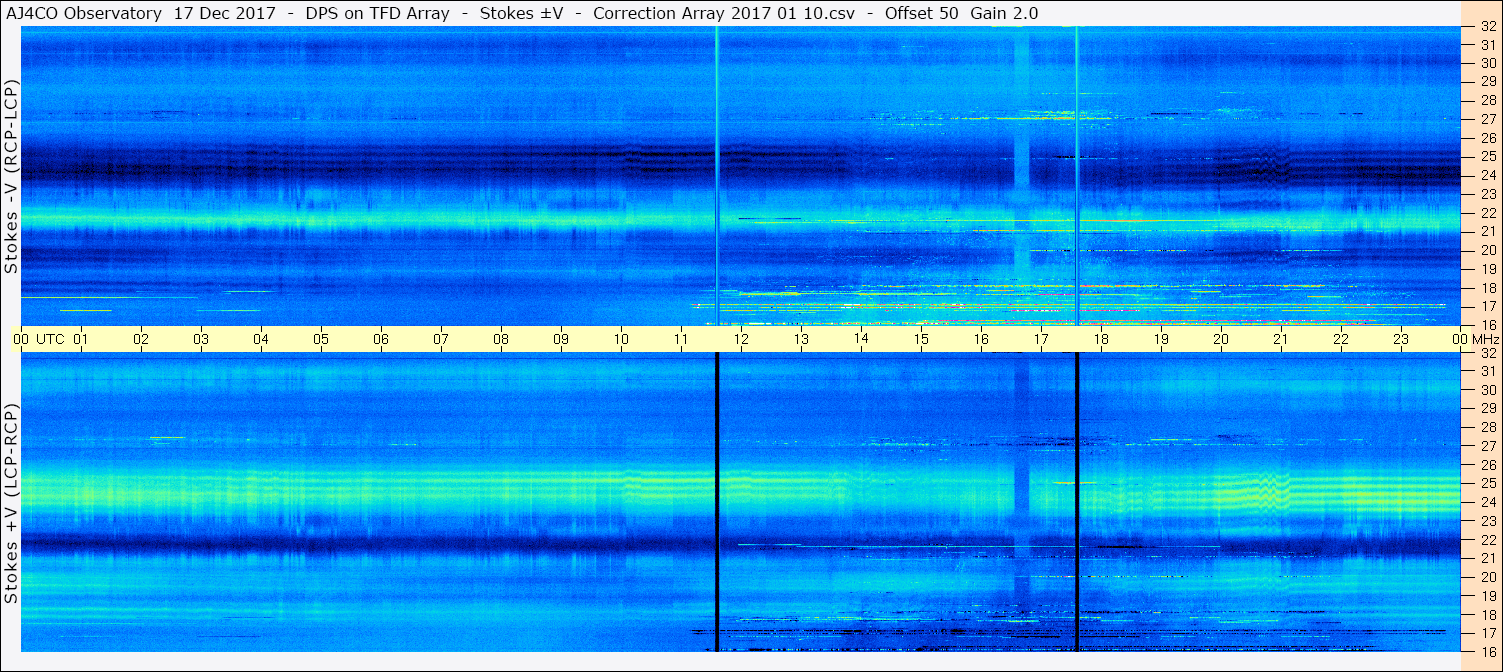Click the "Gain 2.0" value in title
The width and height of the screenshot is (1503, 672).
click(1004, 14)
